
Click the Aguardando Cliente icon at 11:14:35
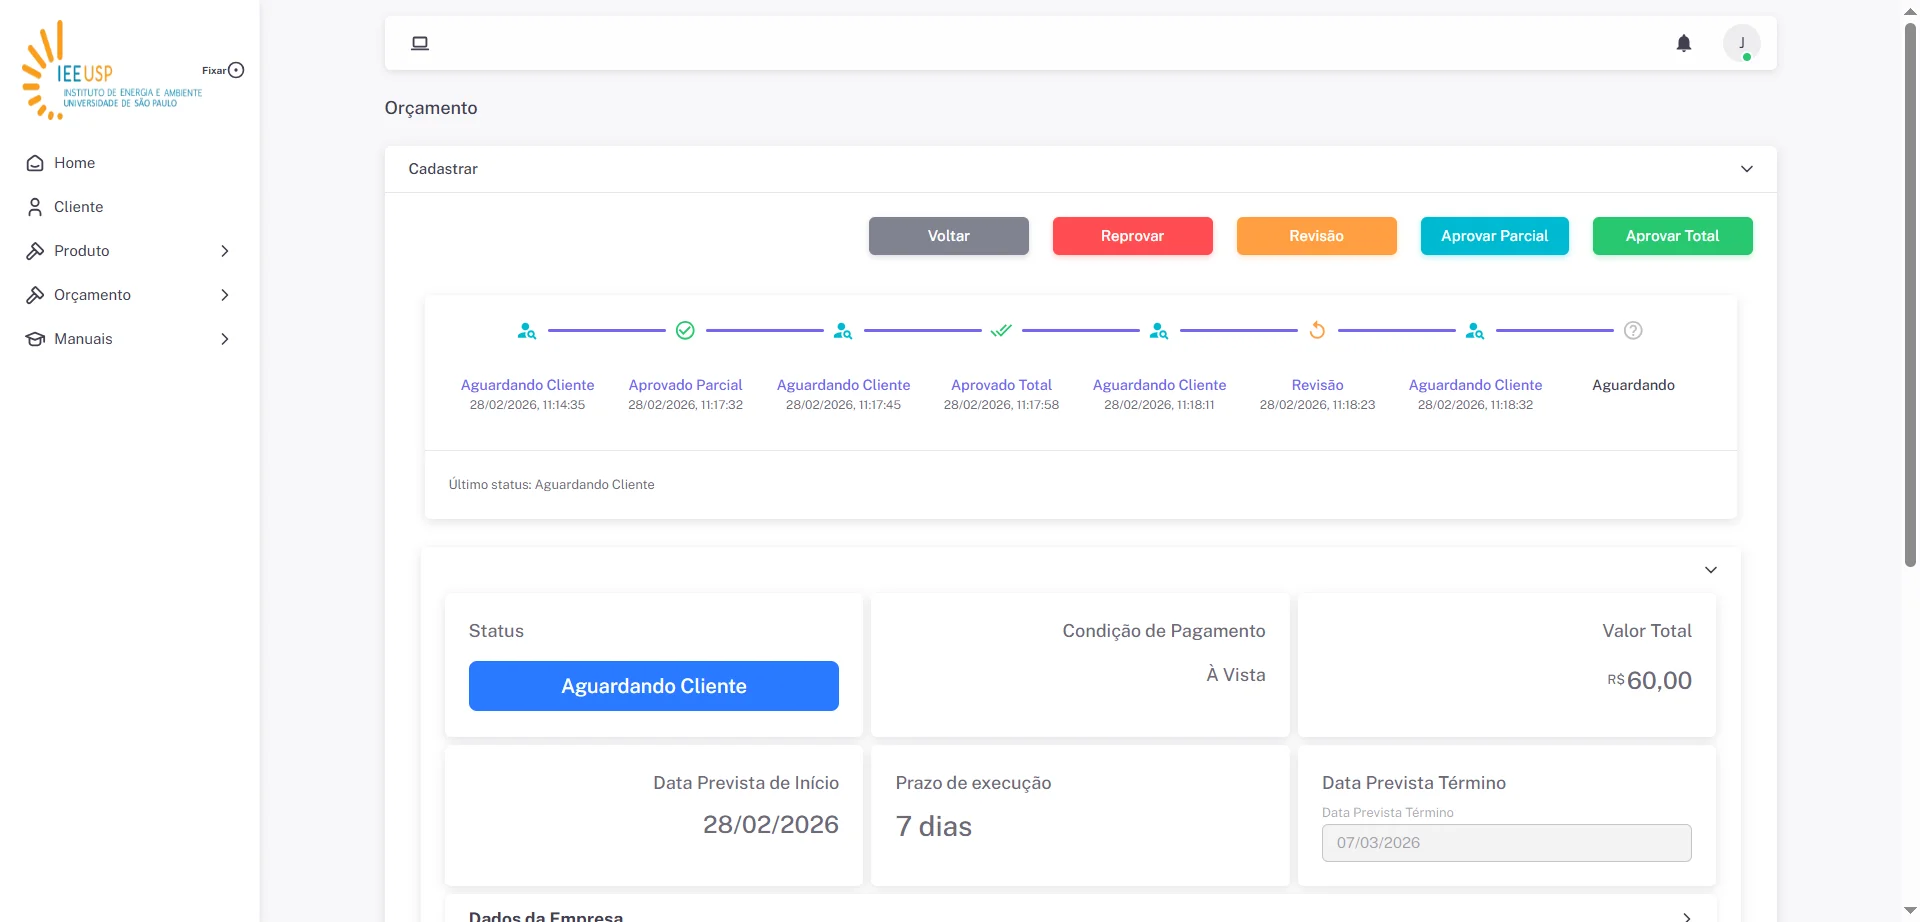point(527,330)
